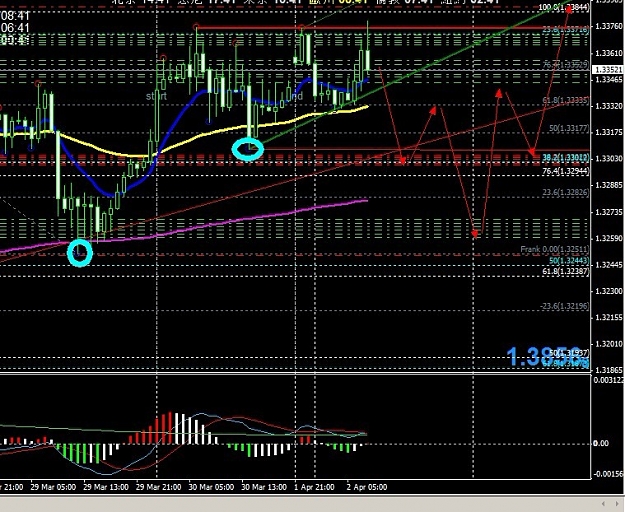Select Fibonacci level label 61.8(1.32387)
This screenshot has width=625, height=512.
click(566, 271)
